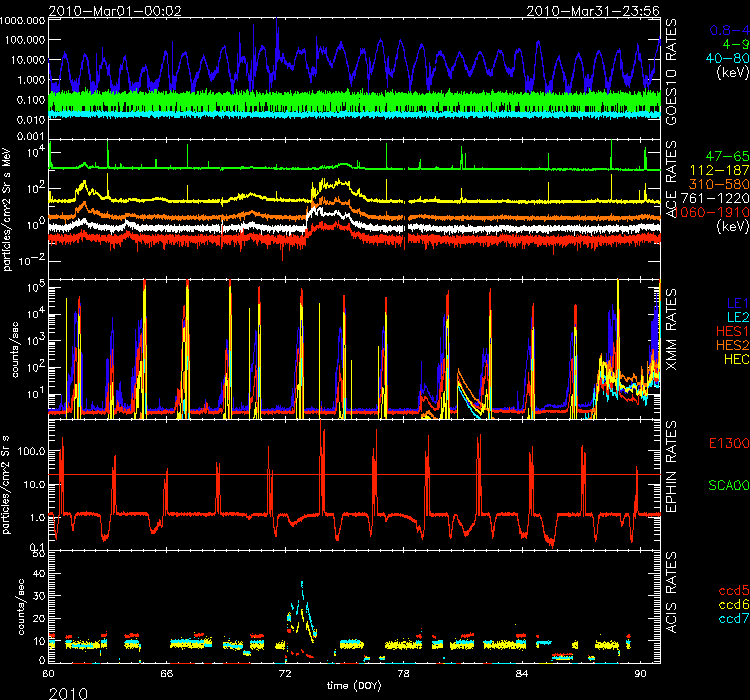Click the orange 310-580 legend entry
The height and width of the screenshot is (700, 750).
pos(719,184)
